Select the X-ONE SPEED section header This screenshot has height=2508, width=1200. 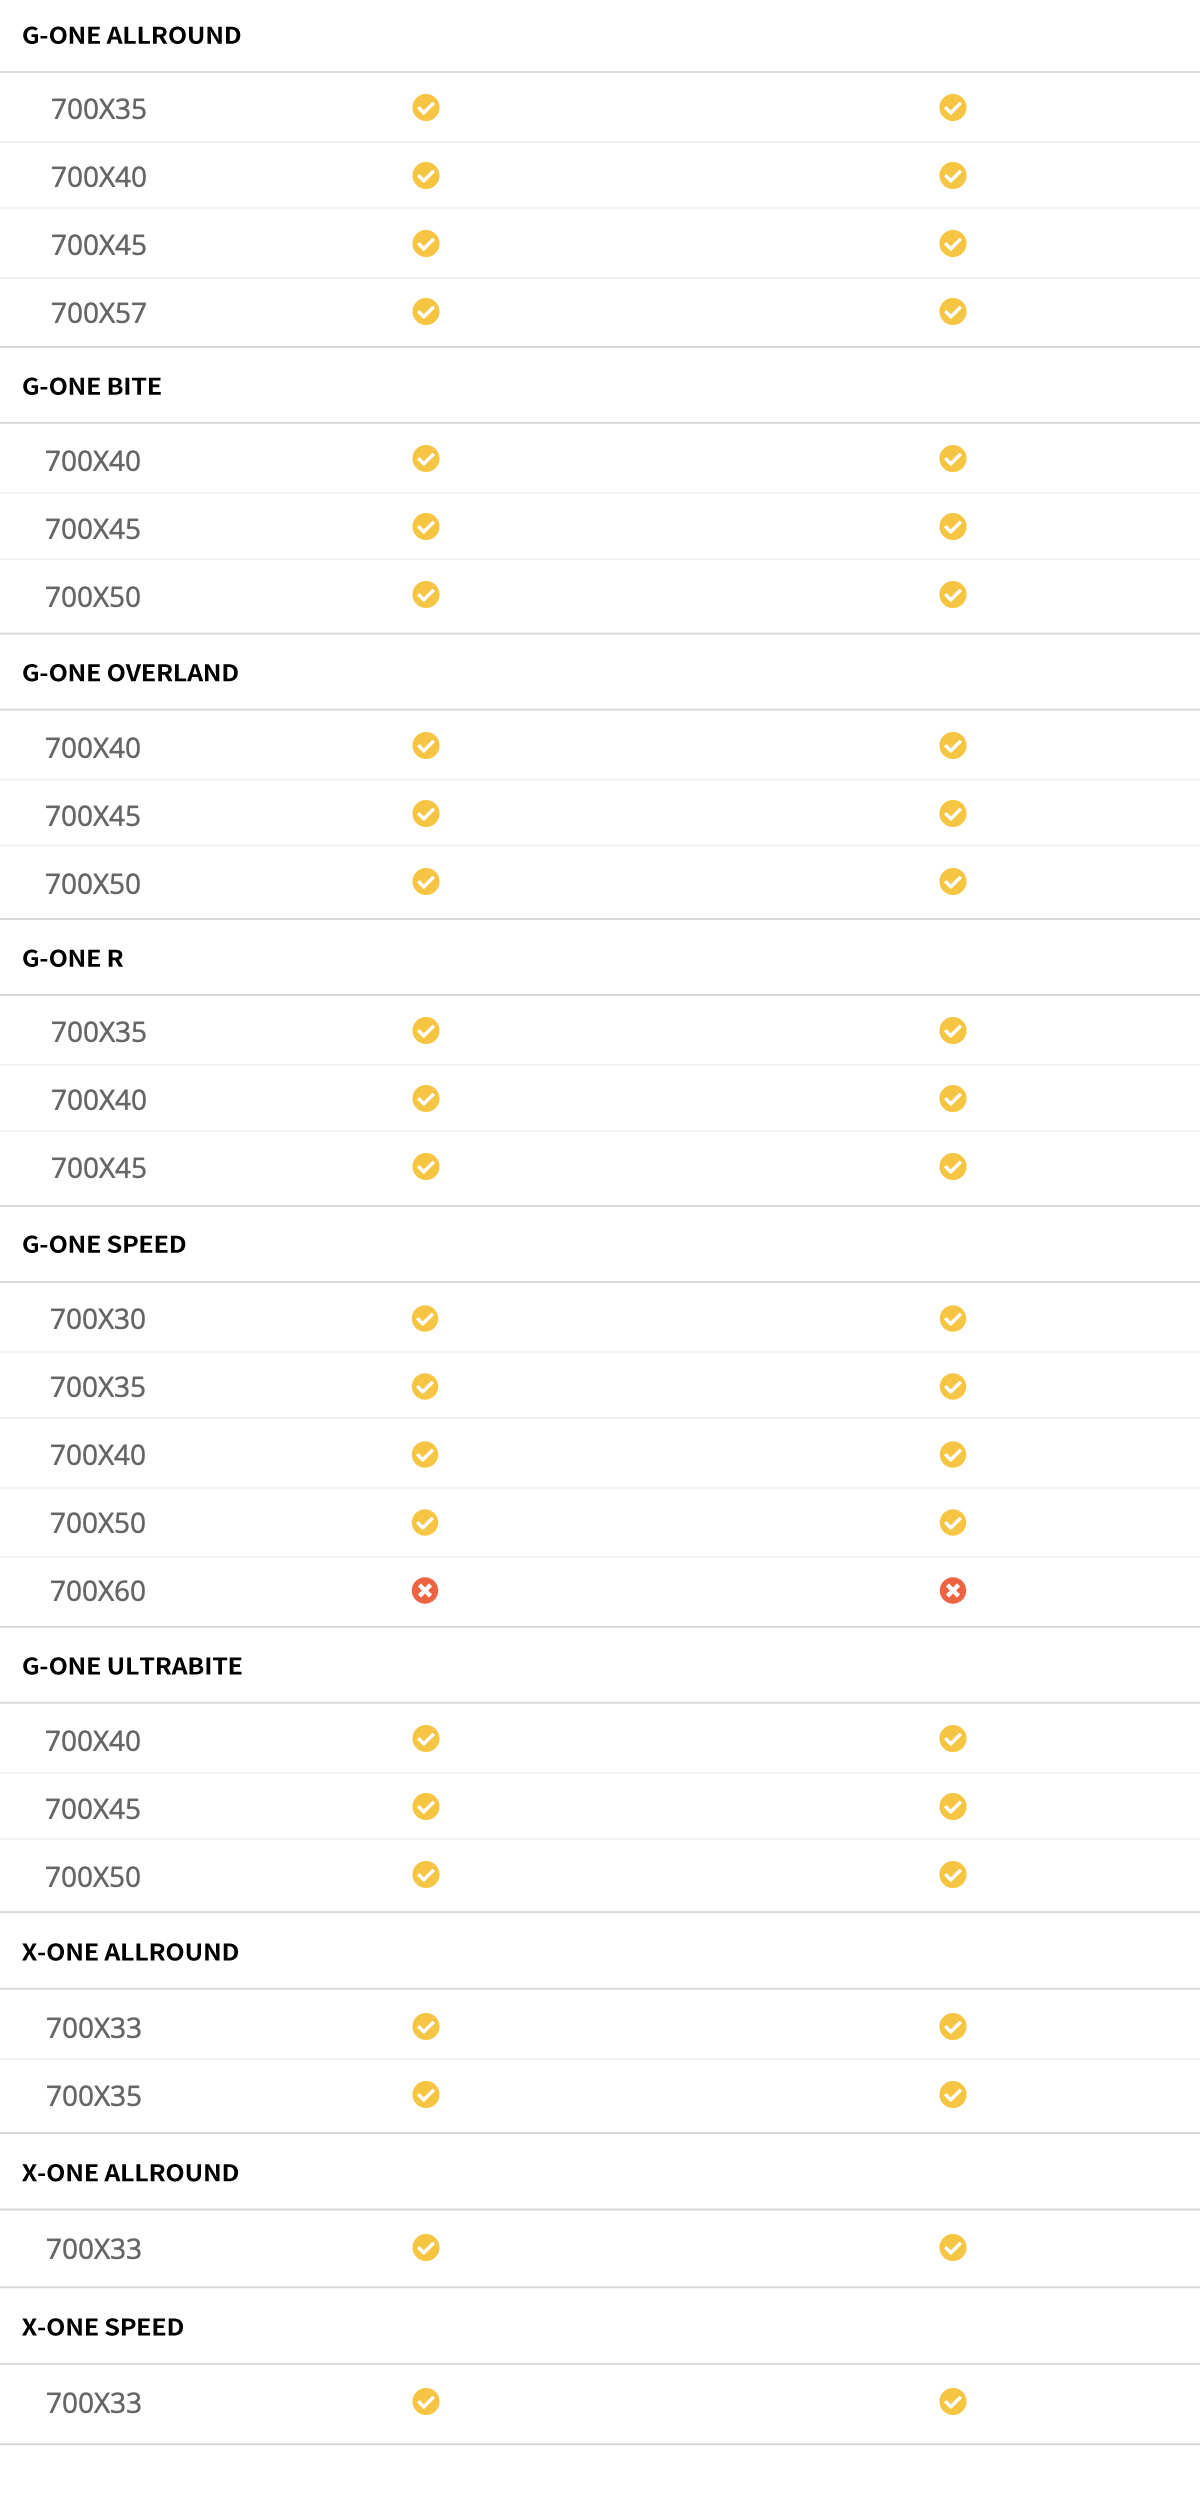(x=103, y=2327)
